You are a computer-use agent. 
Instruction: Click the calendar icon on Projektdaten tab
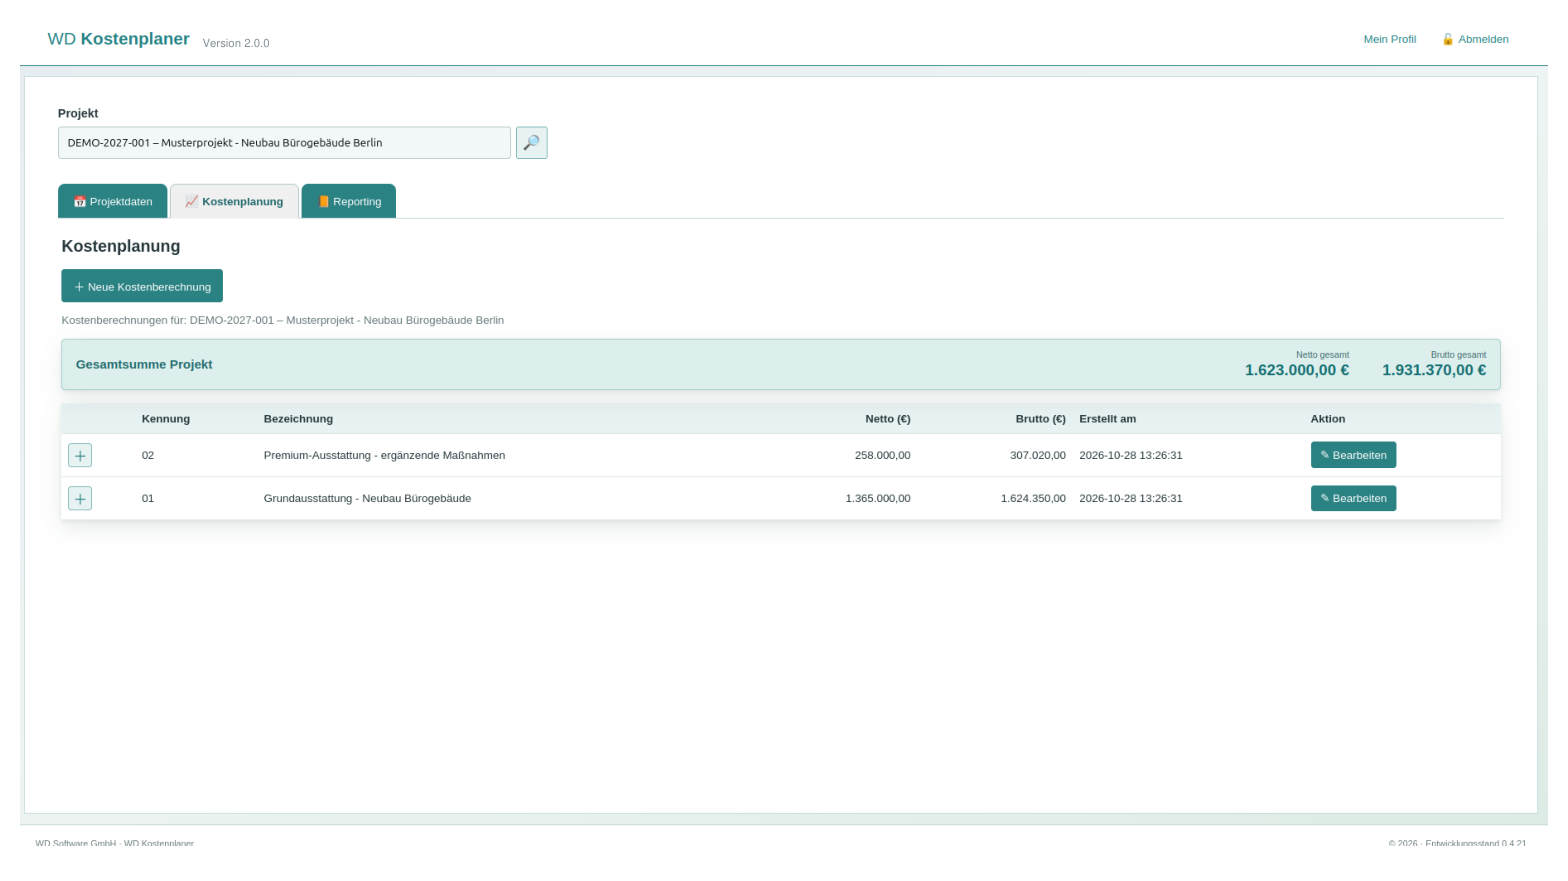(x=80, y=202)
